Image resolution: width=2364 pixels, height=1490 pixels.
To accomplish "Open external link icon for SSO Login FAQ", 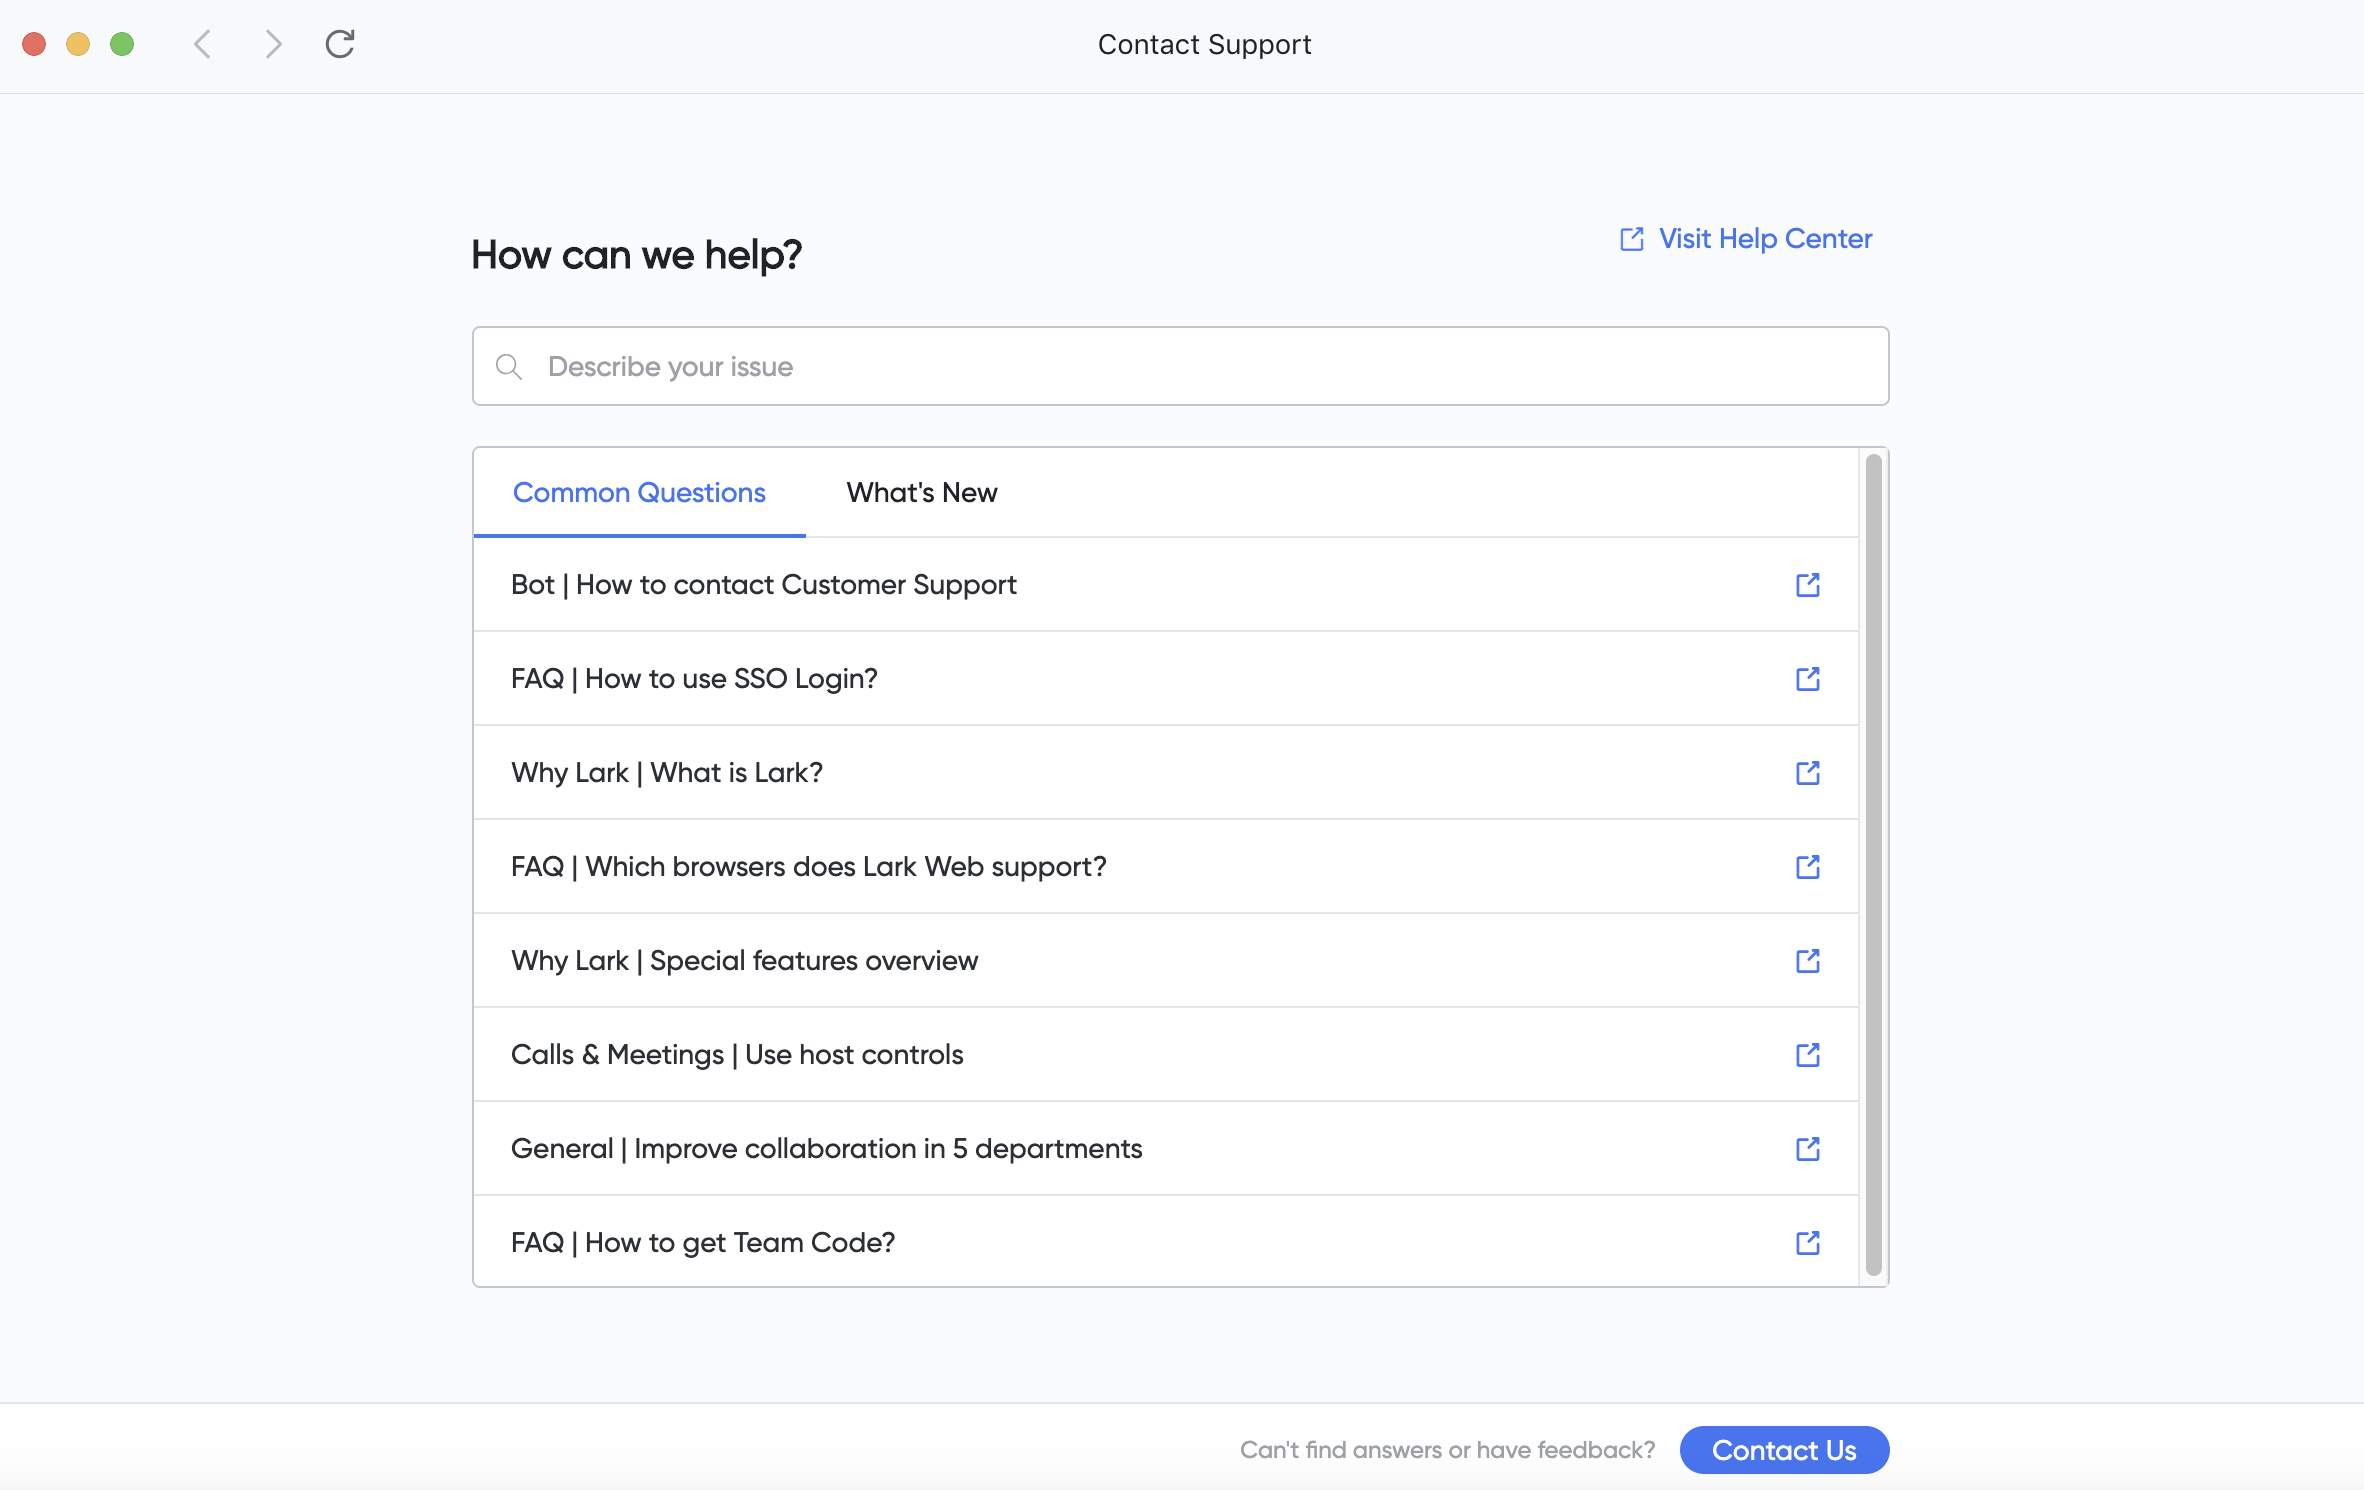I will [x=1807, y=679].
